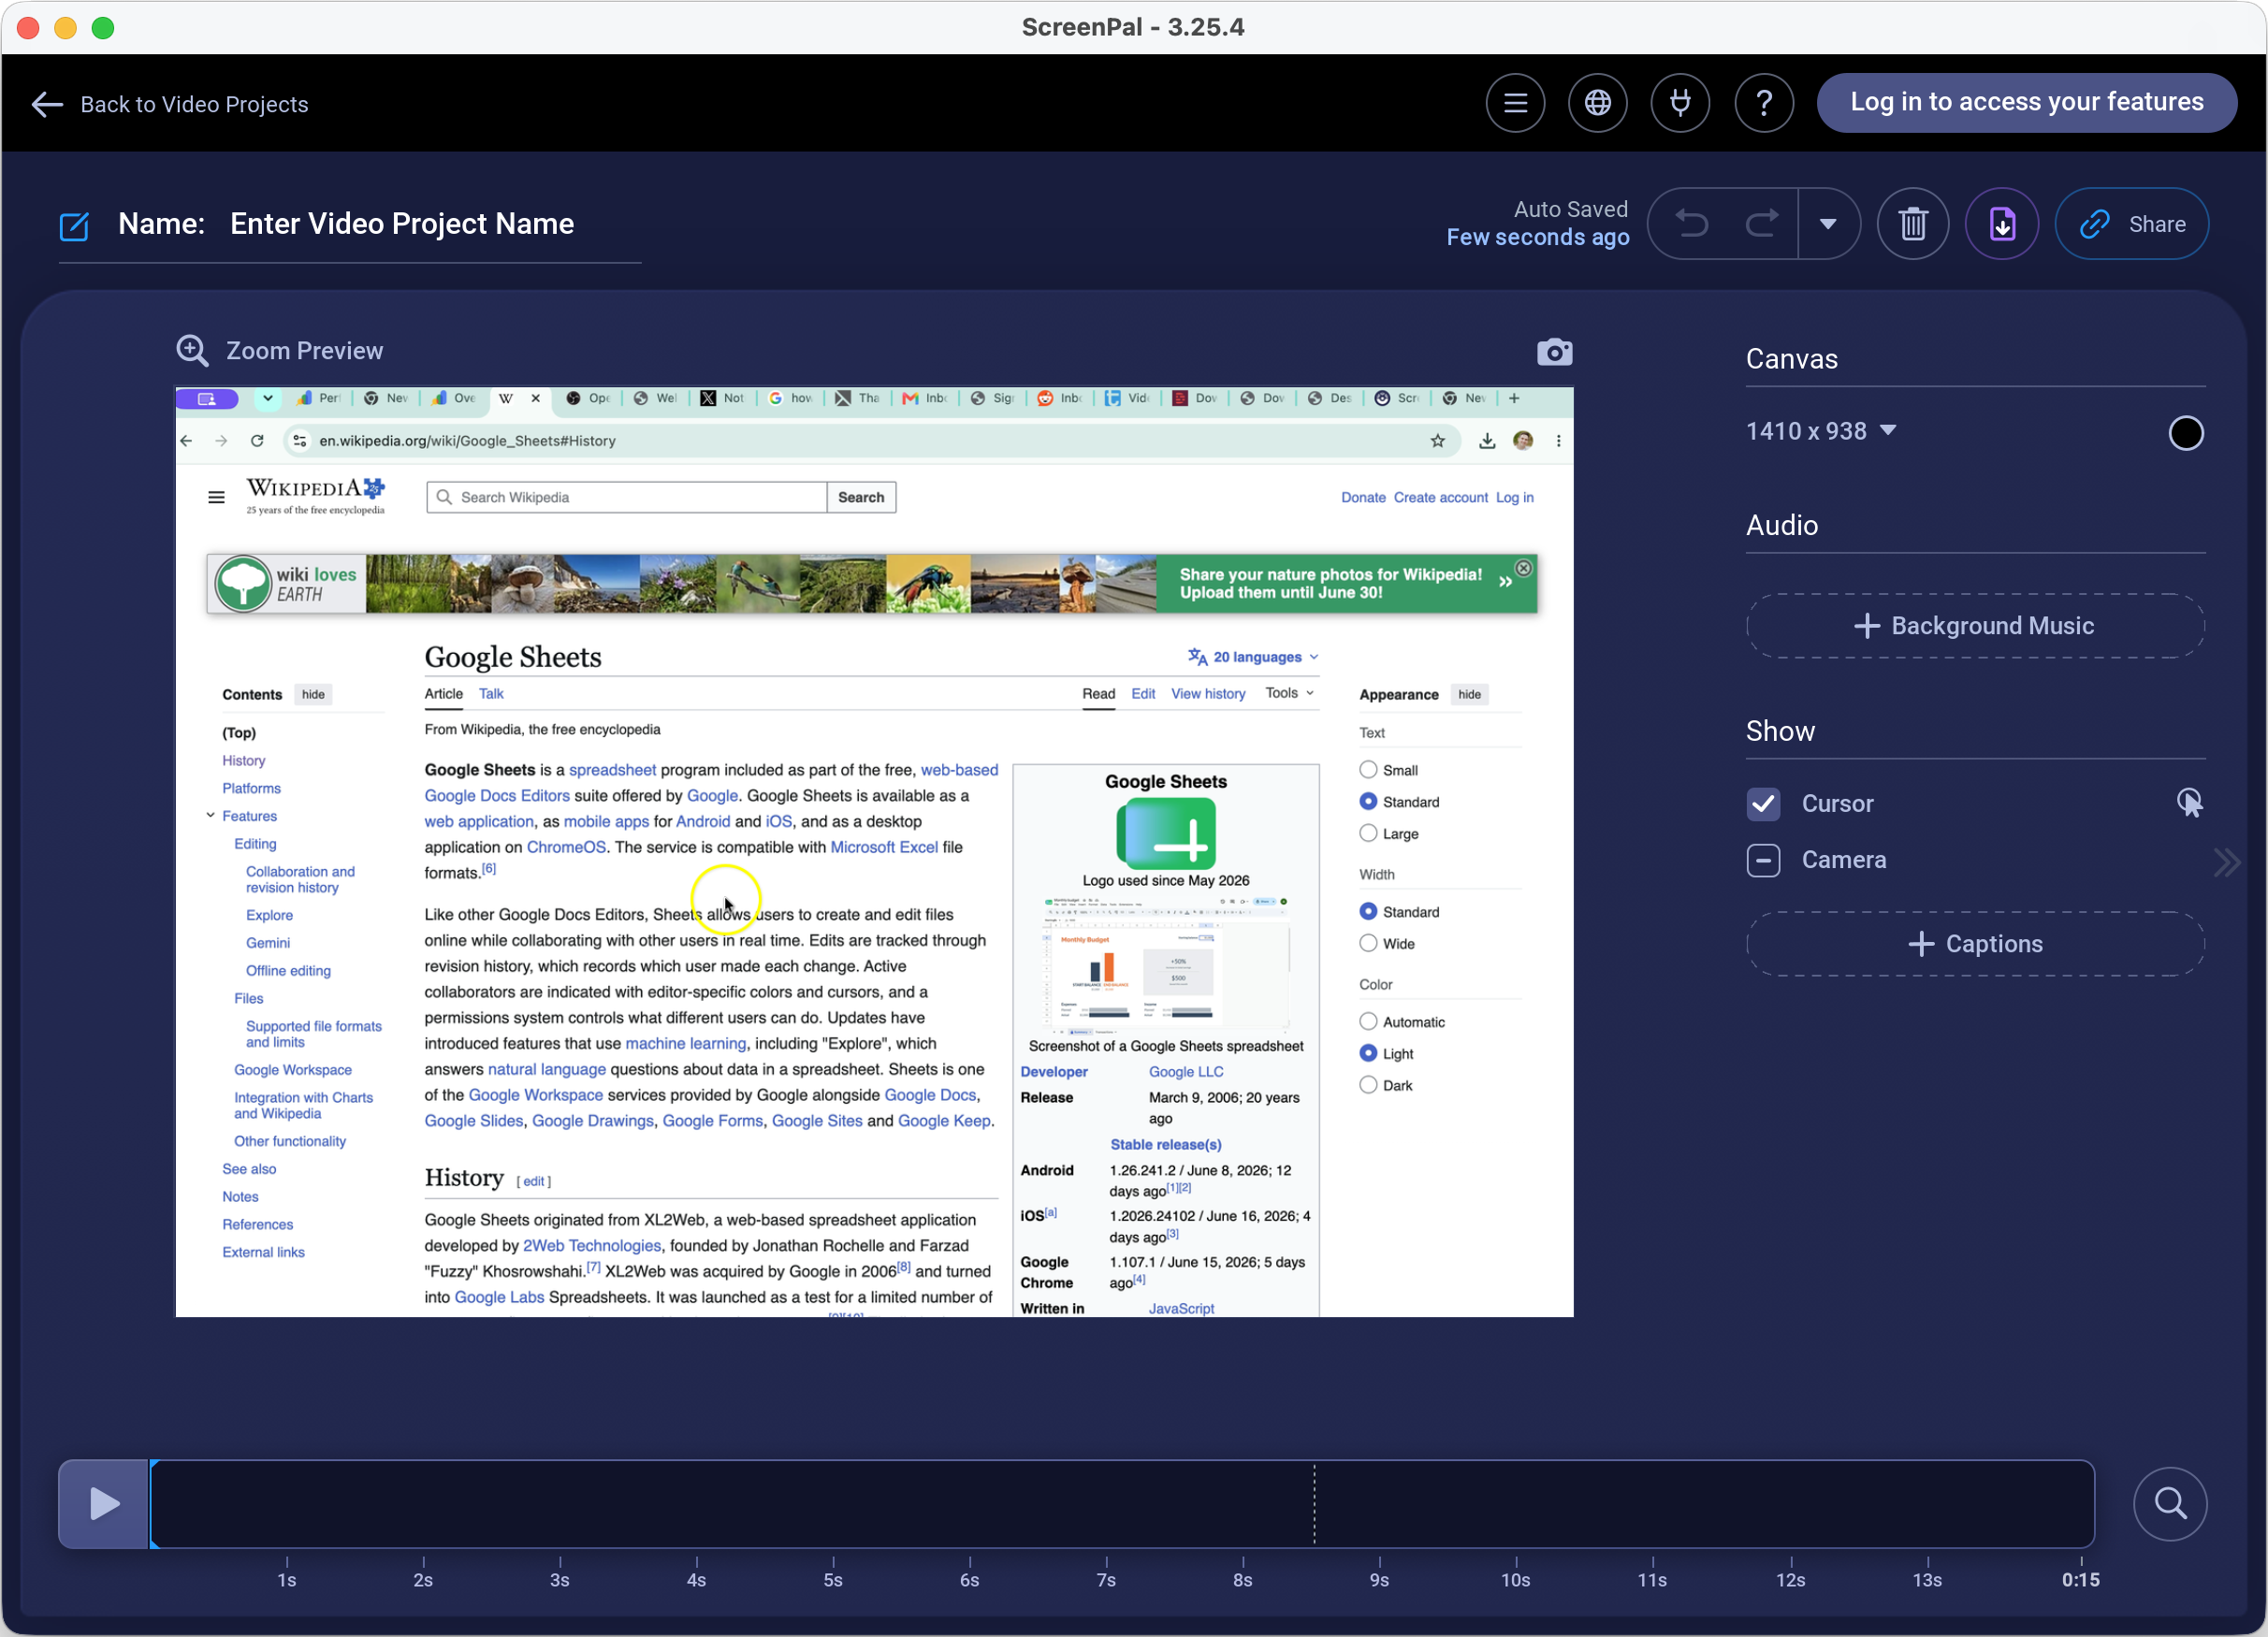Toggle the Cursor checkbox
Viewport: 2268px width, 1637px height.
coord(1763,803)
